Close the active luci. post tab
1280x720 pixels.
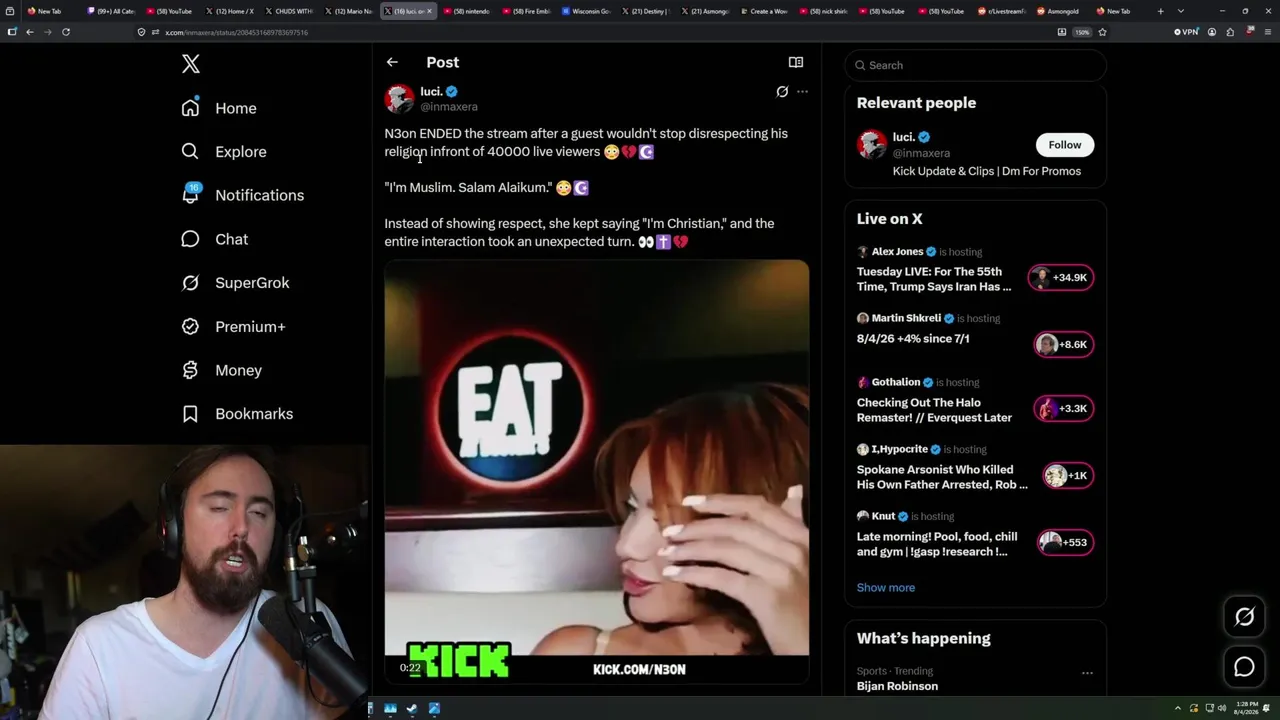pos(430,11)
